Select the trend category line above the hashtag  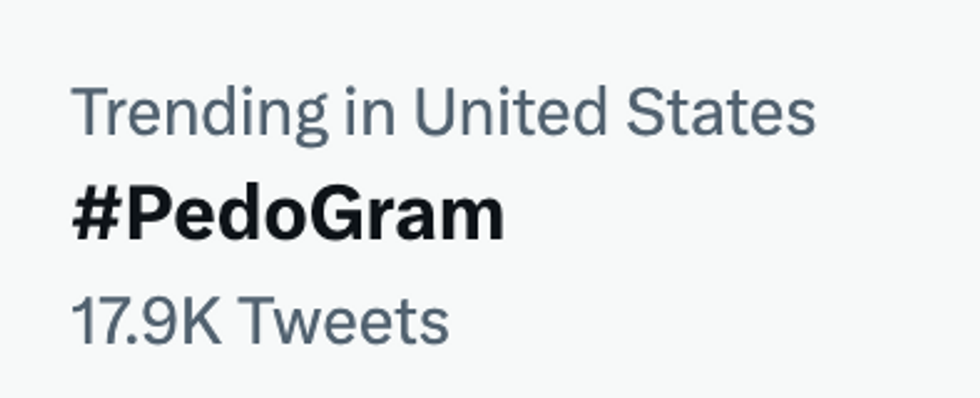tap(443, 116)
